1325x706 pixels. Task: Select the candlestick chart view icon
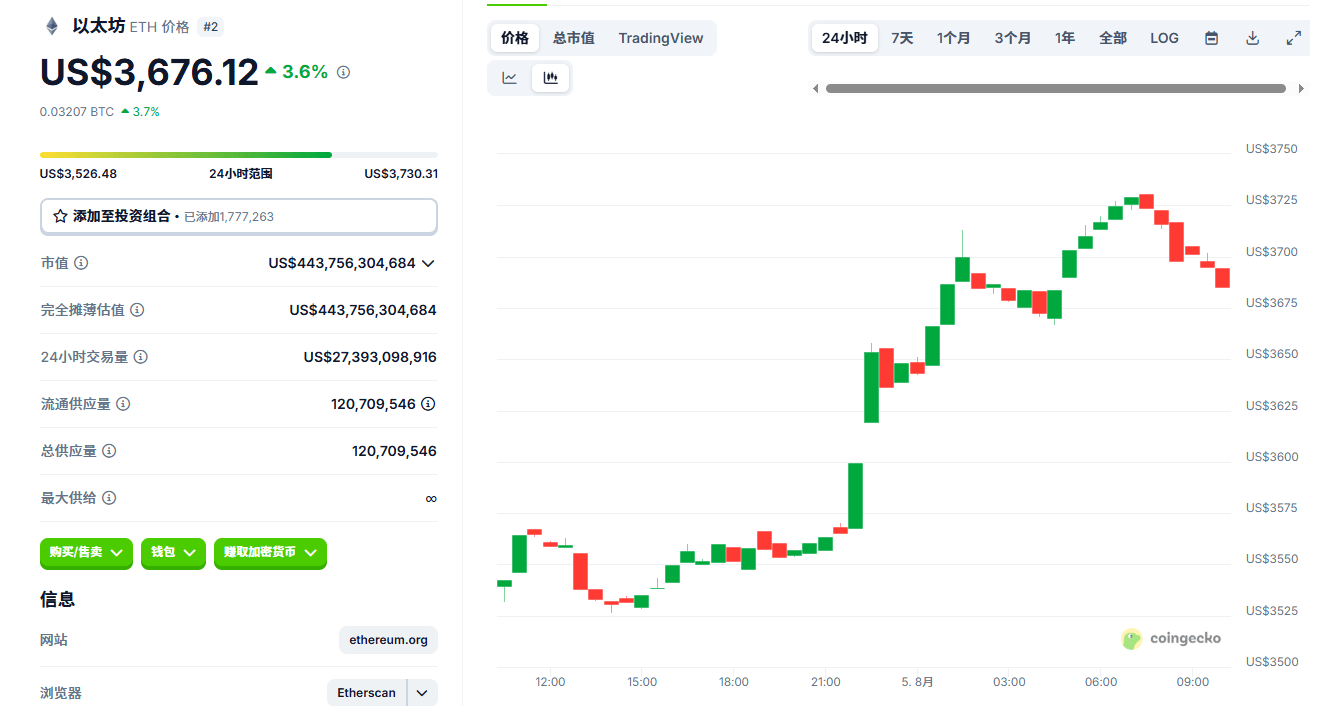point(550,78)
